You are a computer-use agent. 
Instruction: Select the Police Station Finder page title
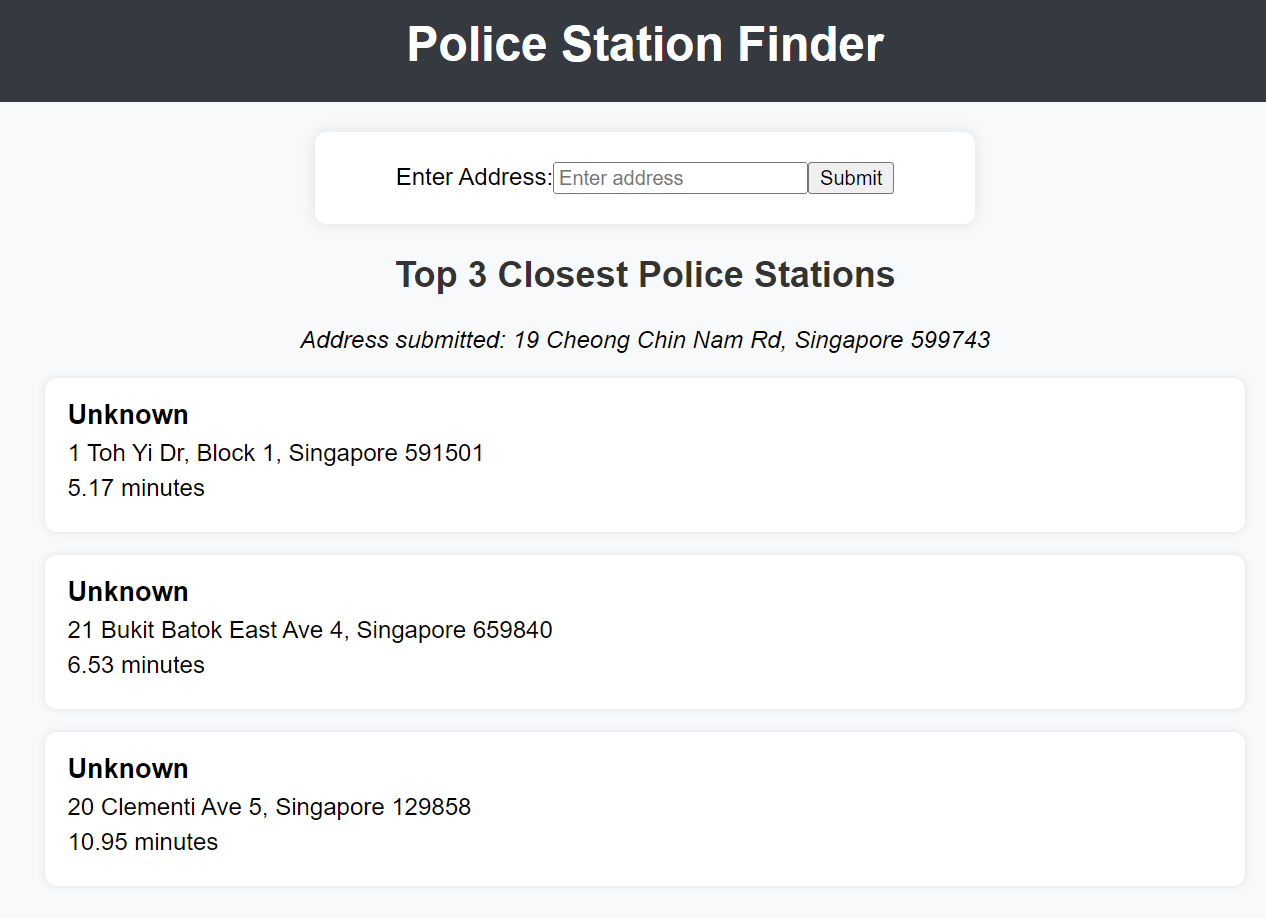pyautogui.click(x=644, y=44)
